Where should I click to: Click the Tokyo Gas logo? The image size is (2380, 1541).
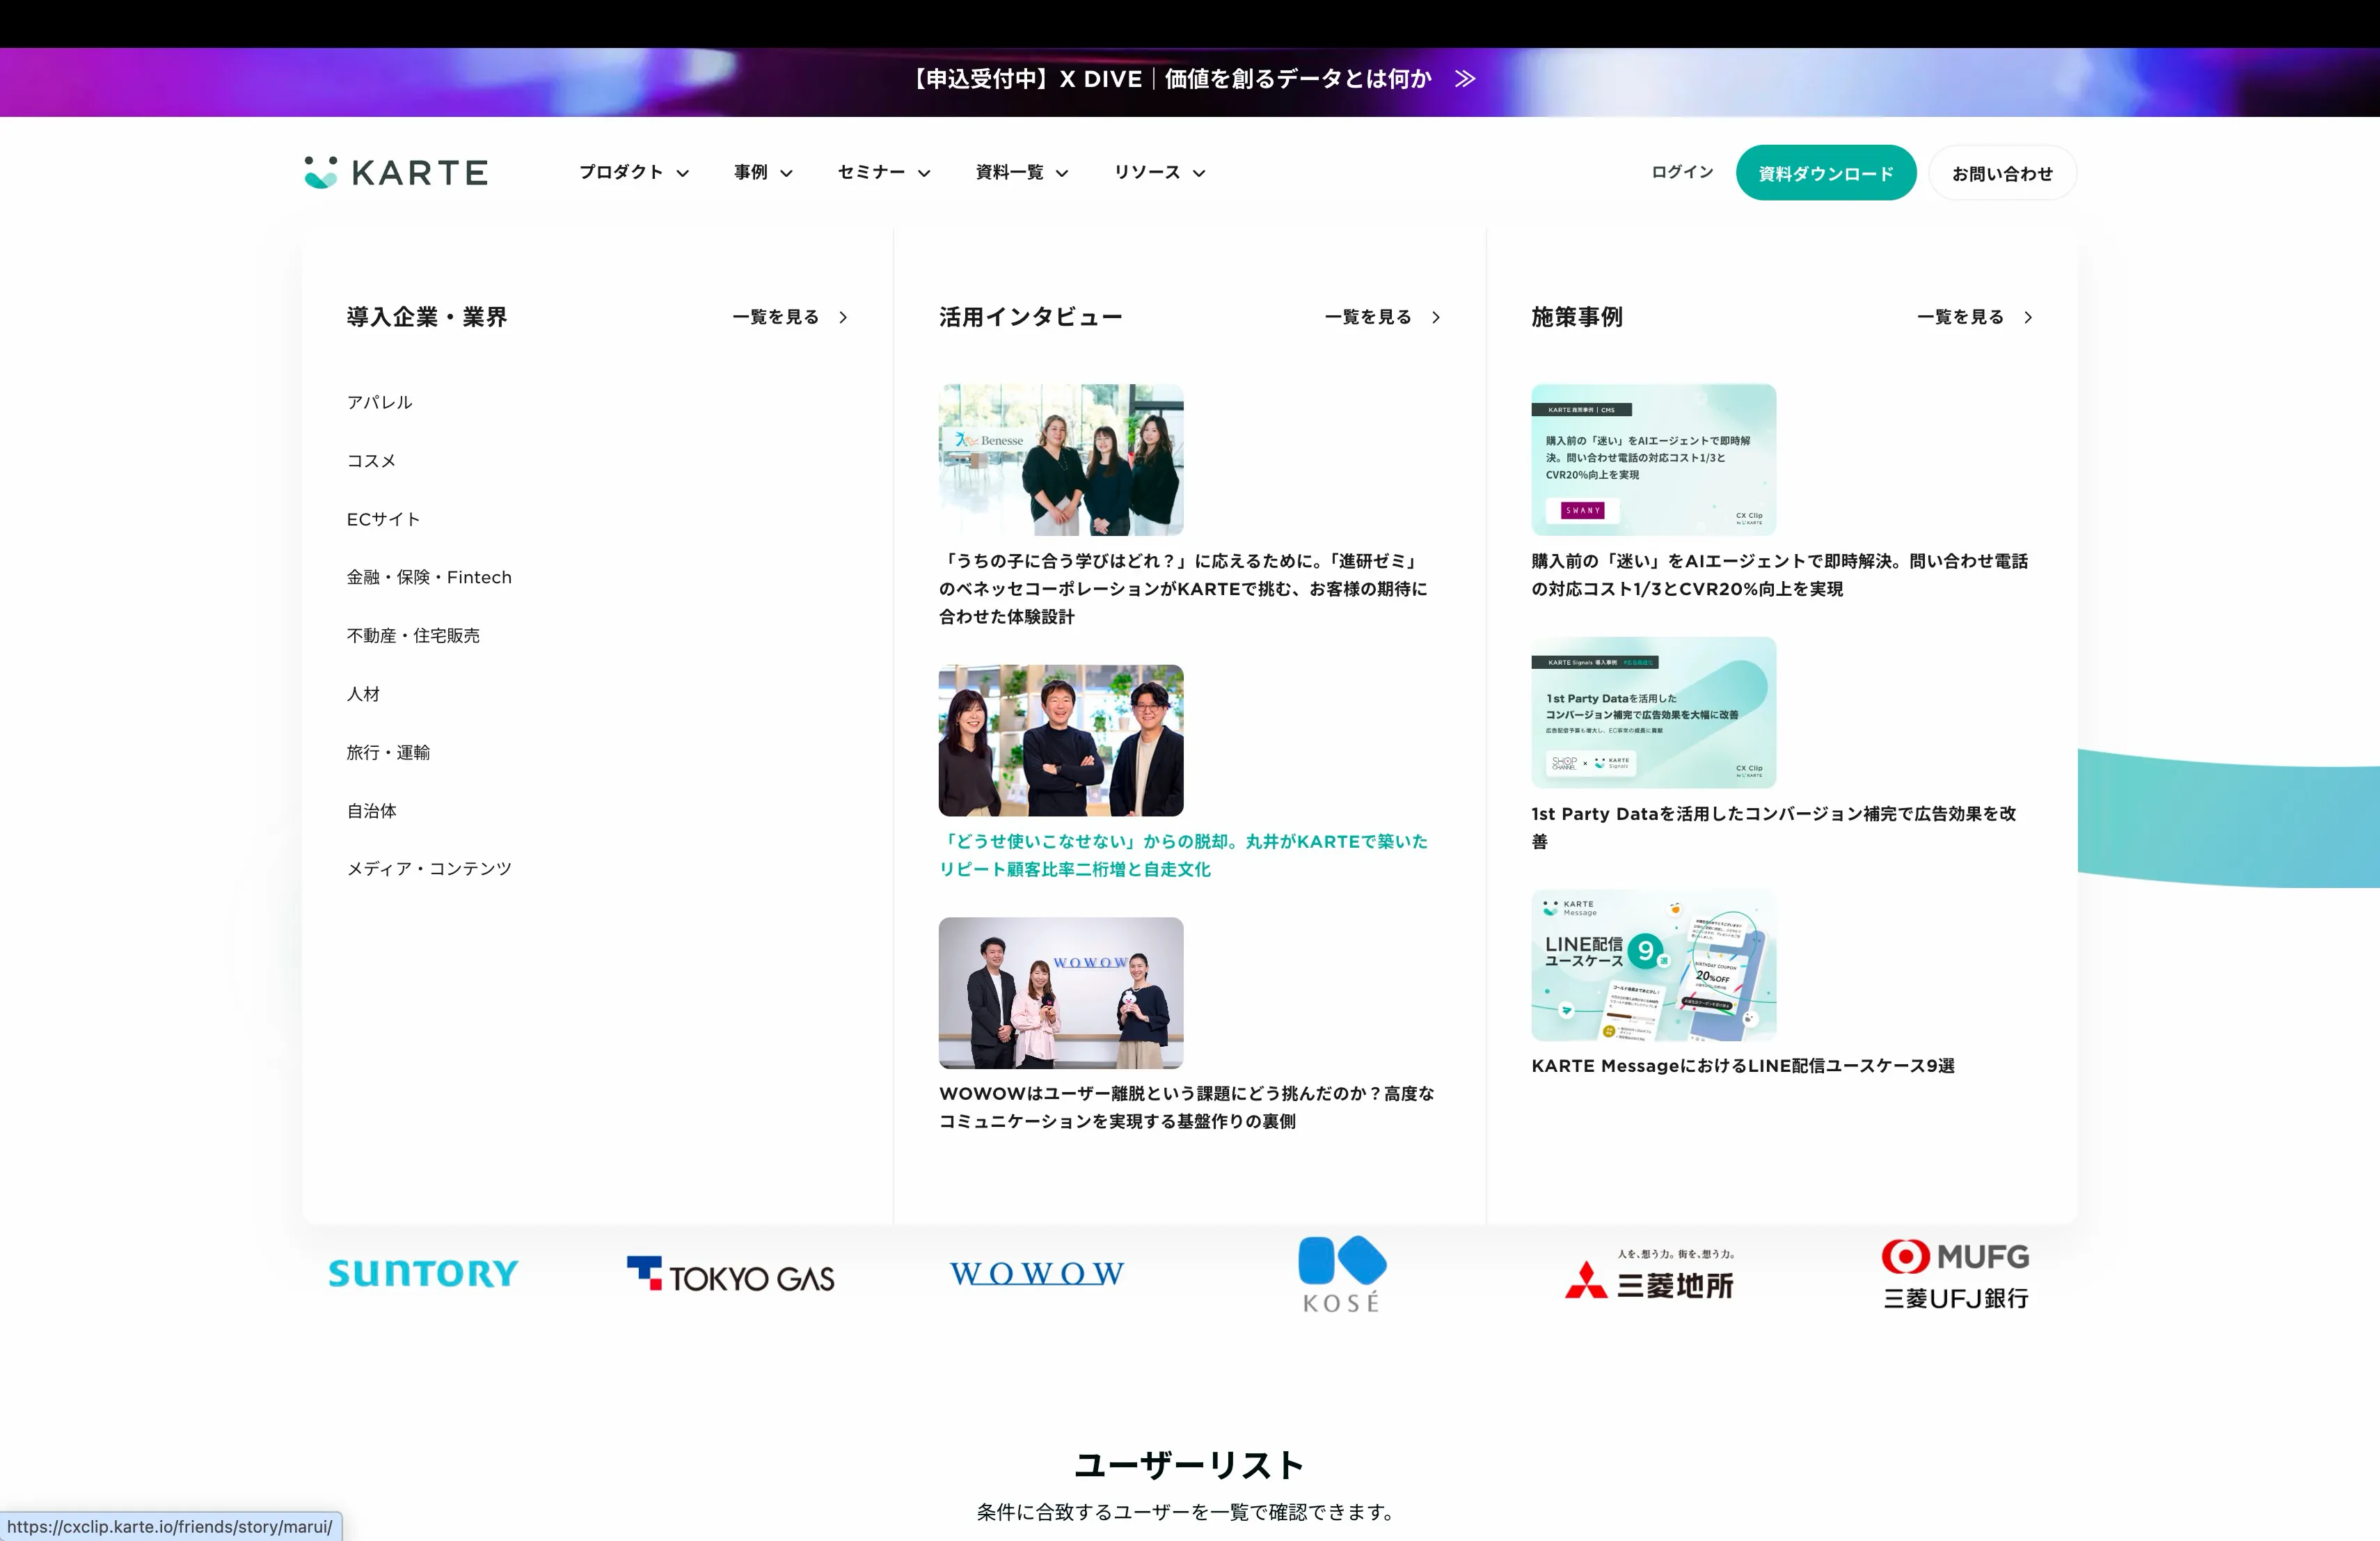tap(731, 1274)
